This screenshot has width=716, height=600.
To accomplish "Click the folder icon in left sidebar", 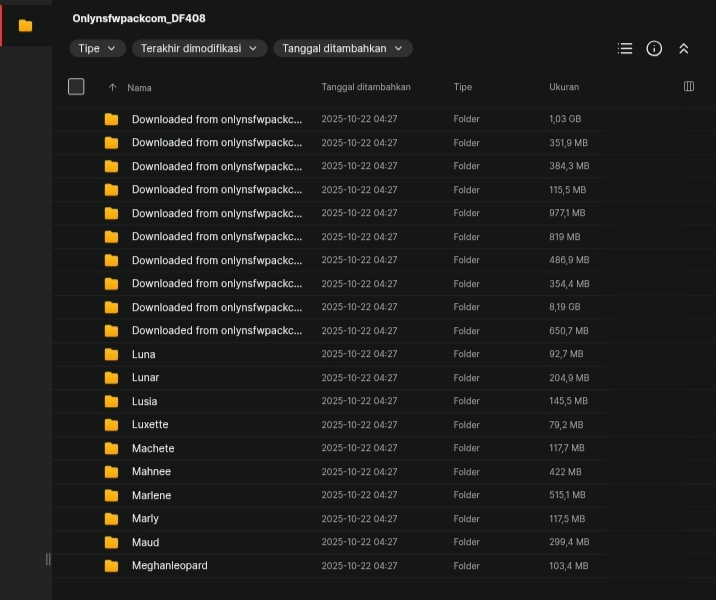I will (x=25, y=25).
